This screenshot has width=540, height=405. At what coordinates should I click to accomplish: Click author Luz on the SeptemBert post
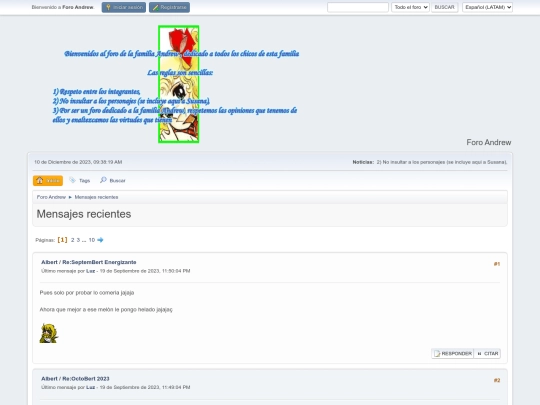[91, 271]
